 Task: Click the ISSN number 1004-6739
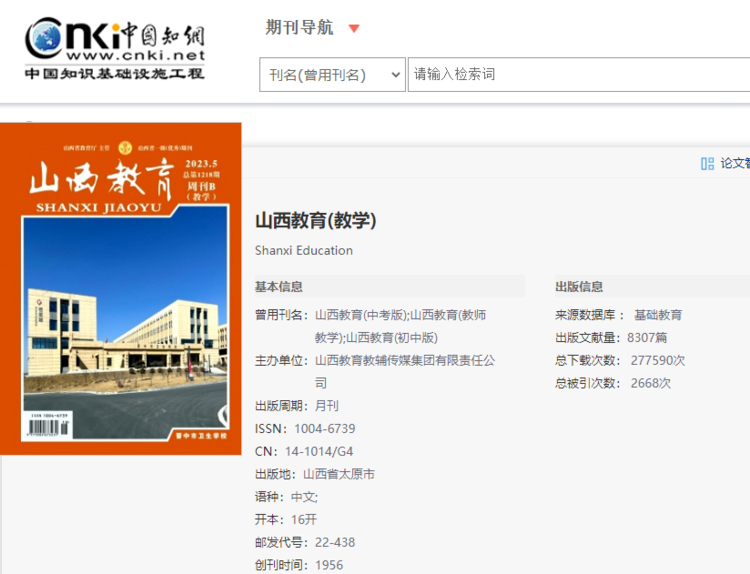[323, 429]
